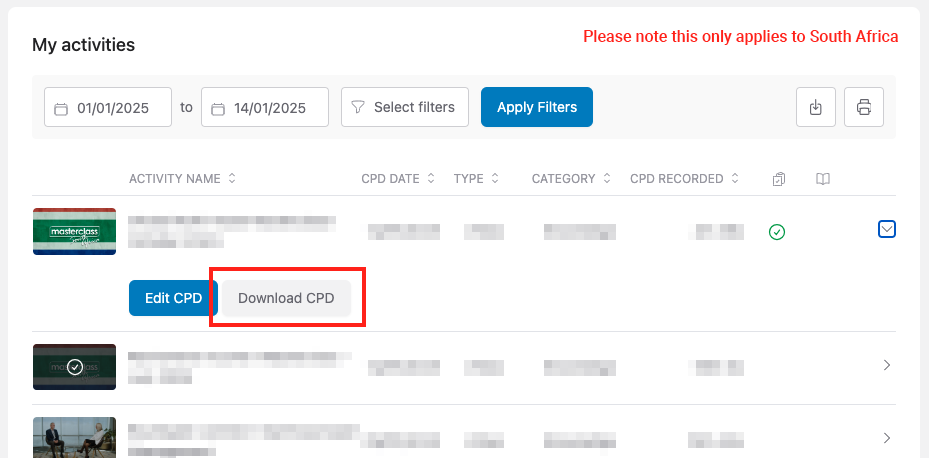Viewport: 929px width, 458px height.
Task: Open the masterclass thumbnail in first row
Action: (74, 231)
